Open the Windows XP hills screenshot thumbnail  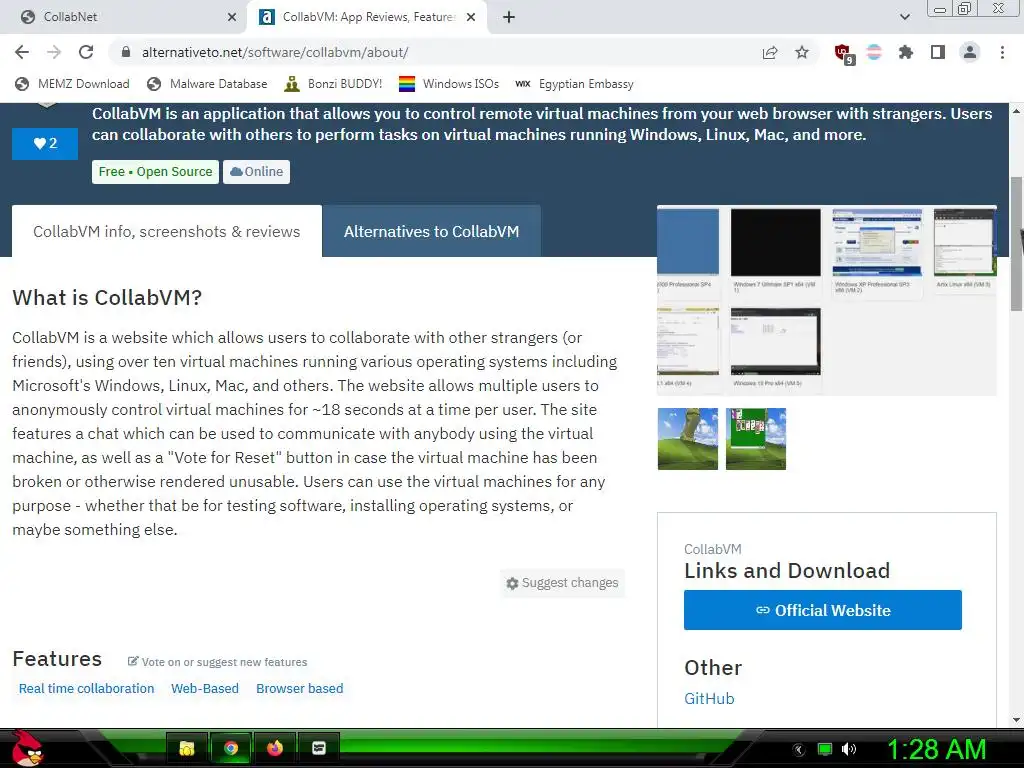[x=688, y=439]
